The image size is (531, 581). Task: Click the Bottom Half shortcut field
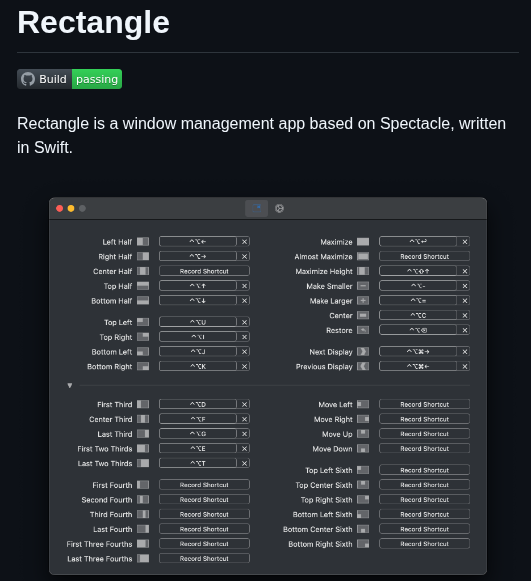[x=198, y=301]
